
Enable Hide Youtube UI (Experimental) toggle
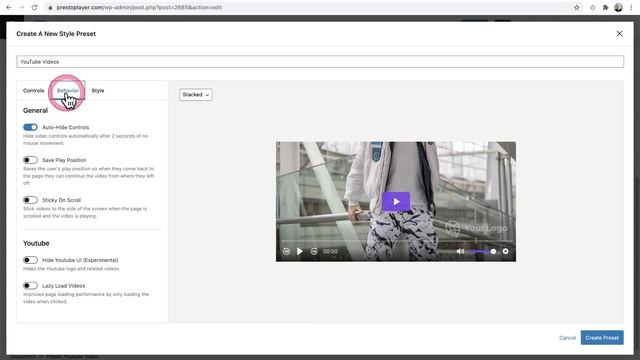[x=30, y=260]
